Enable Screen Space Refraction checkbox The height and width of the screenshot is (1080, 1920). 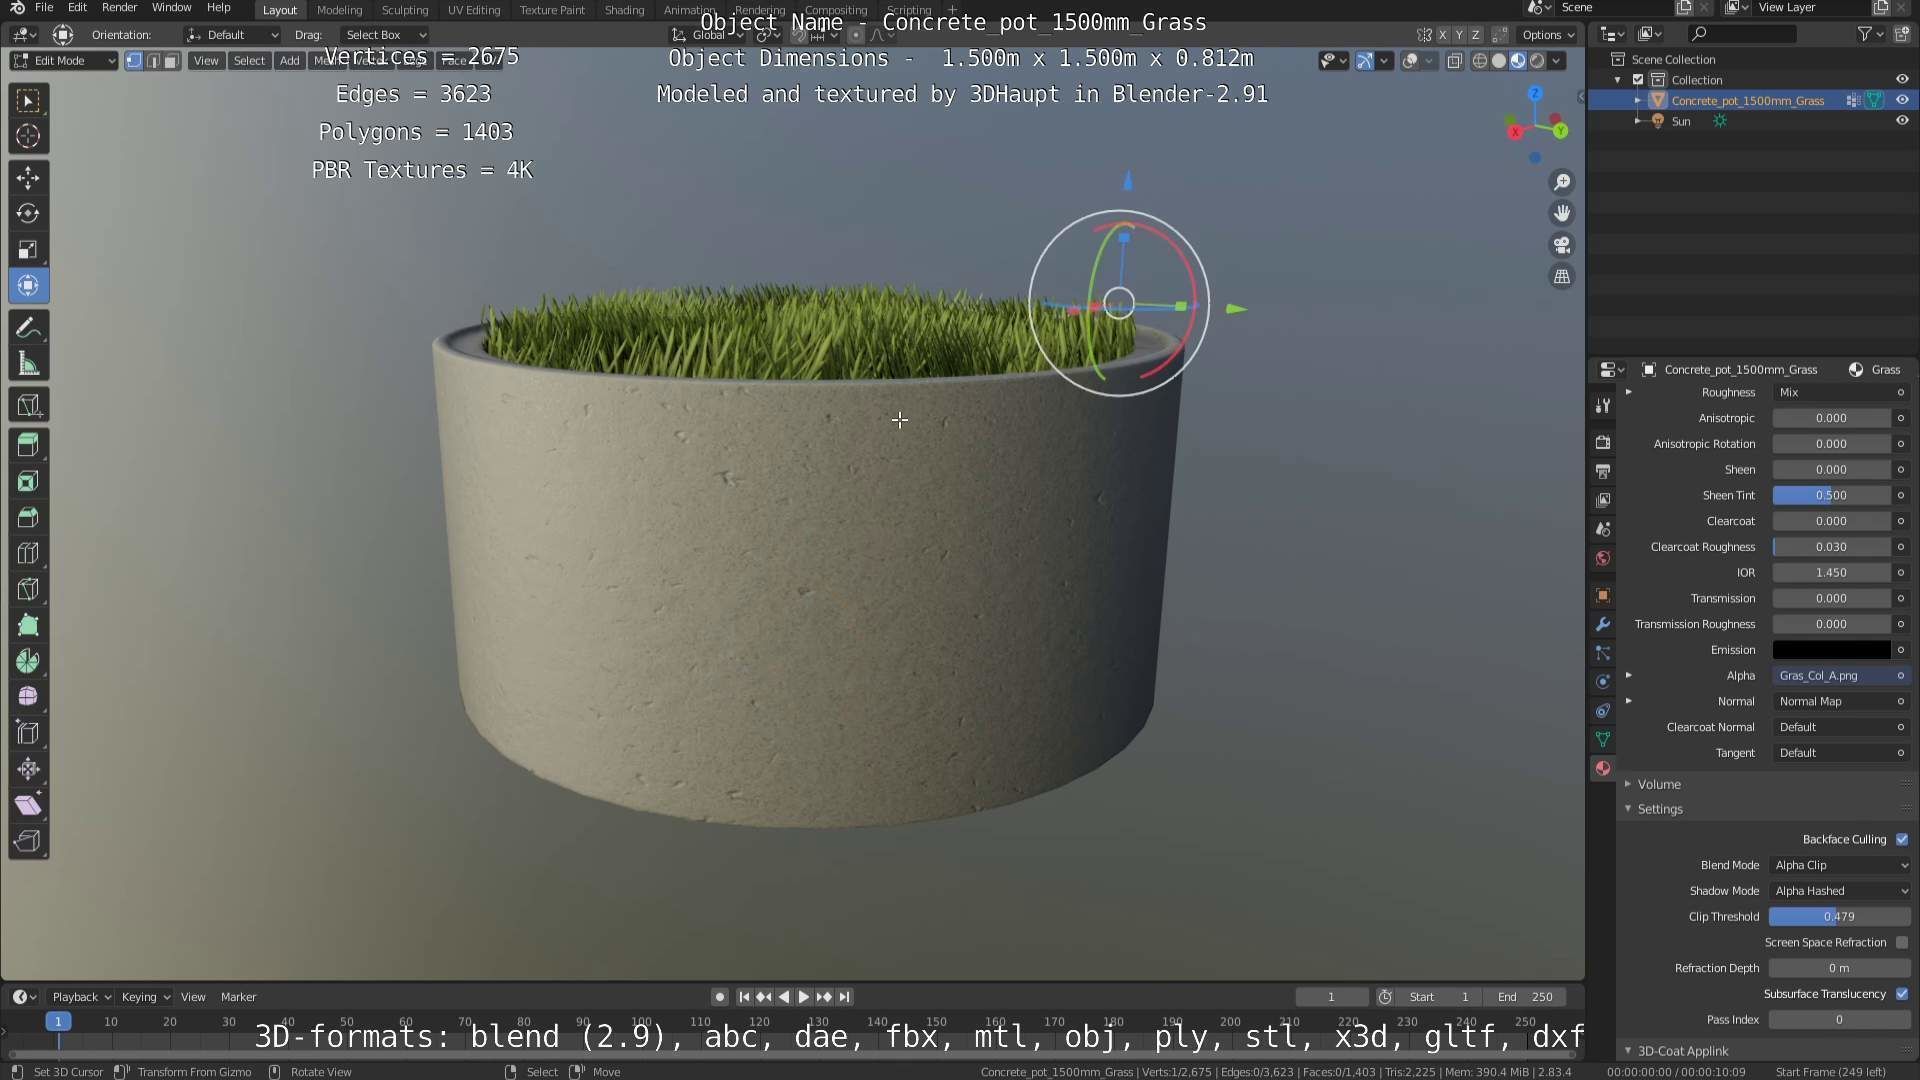click(1902, 943)
